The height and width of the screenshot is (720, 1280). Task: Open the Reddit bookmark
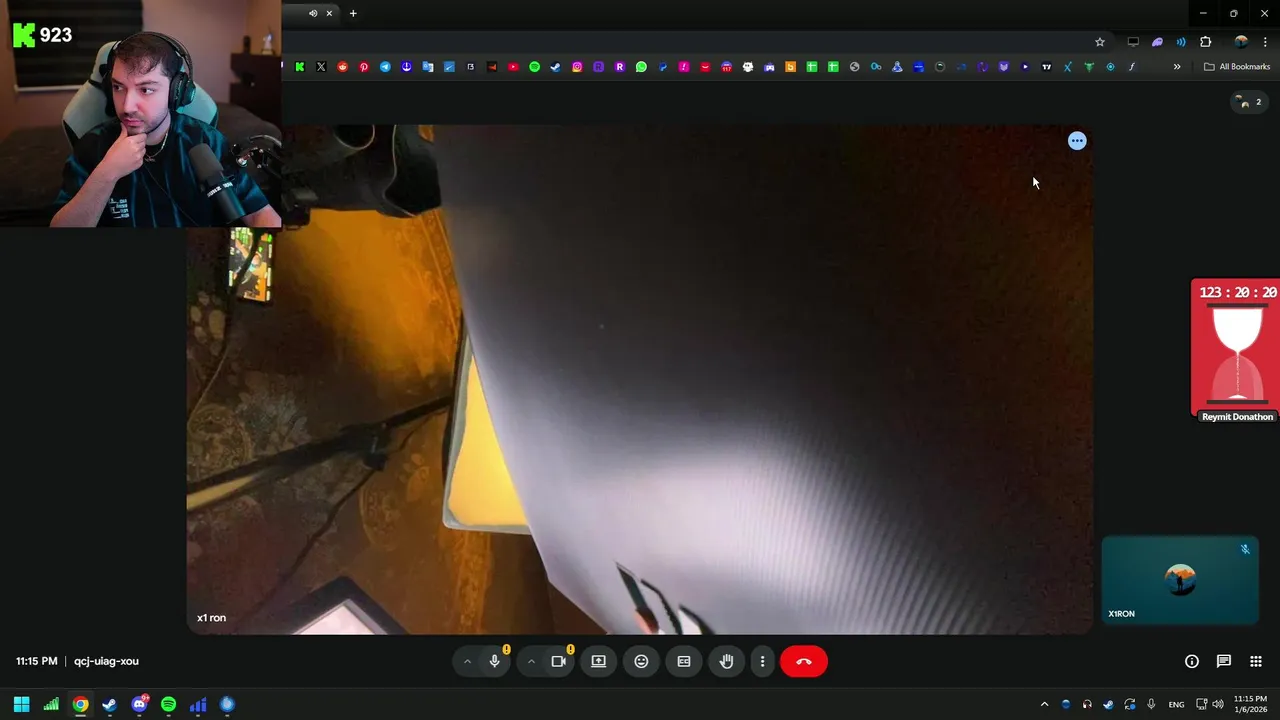(x=342, y=67)
